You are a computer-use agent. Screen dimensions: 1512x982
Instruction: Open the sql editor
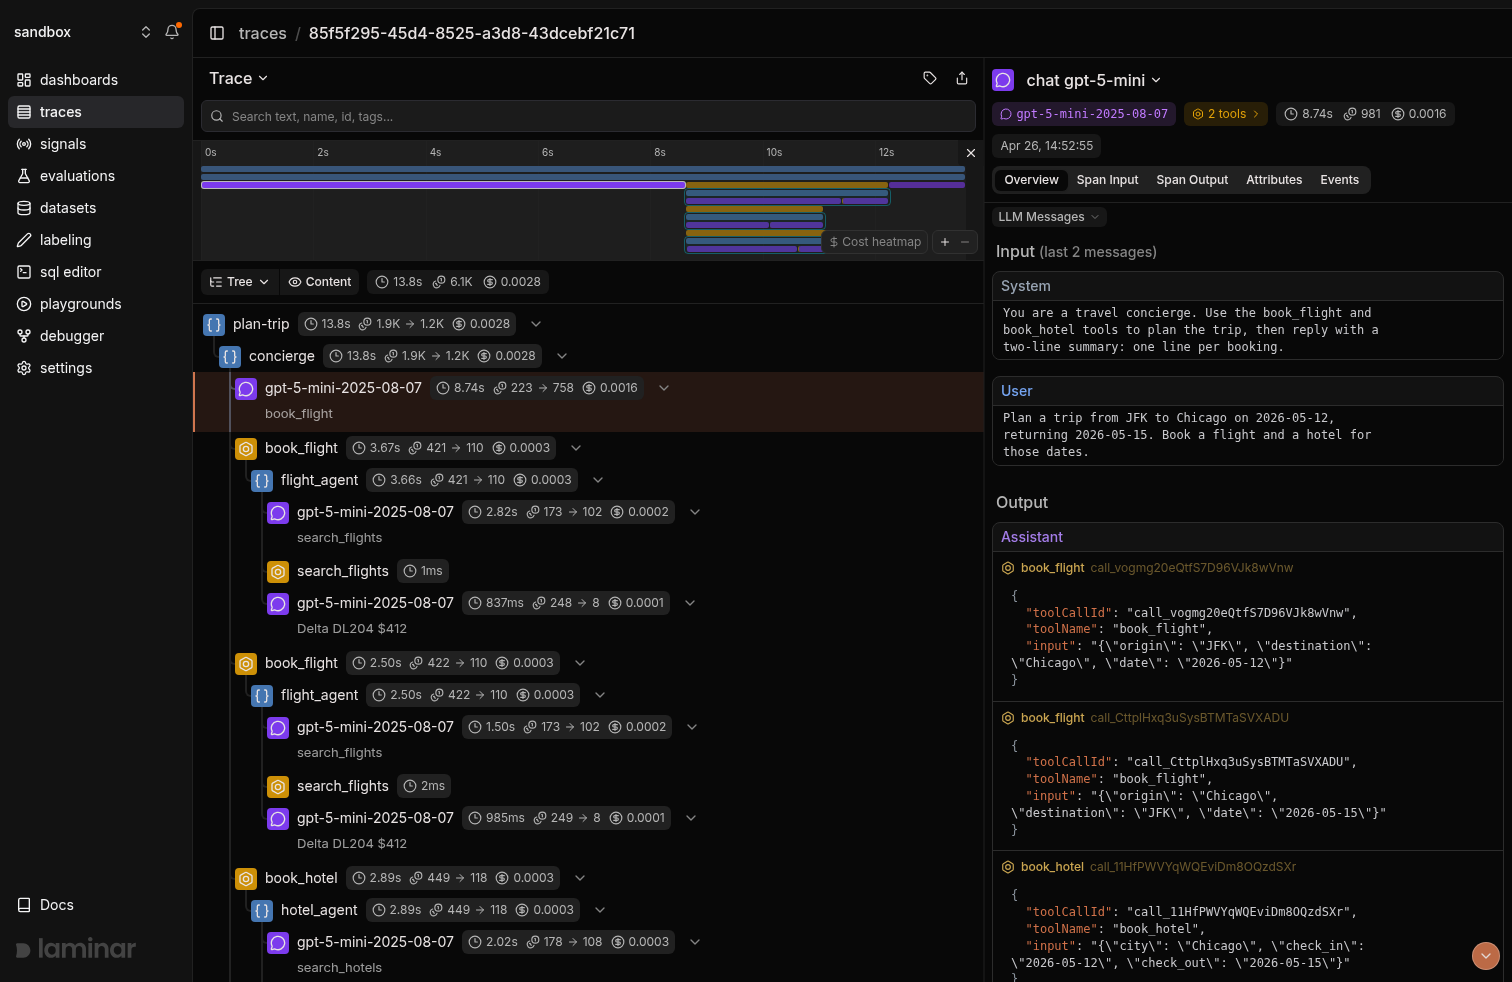pyautogui.click(x=96, y=272)
